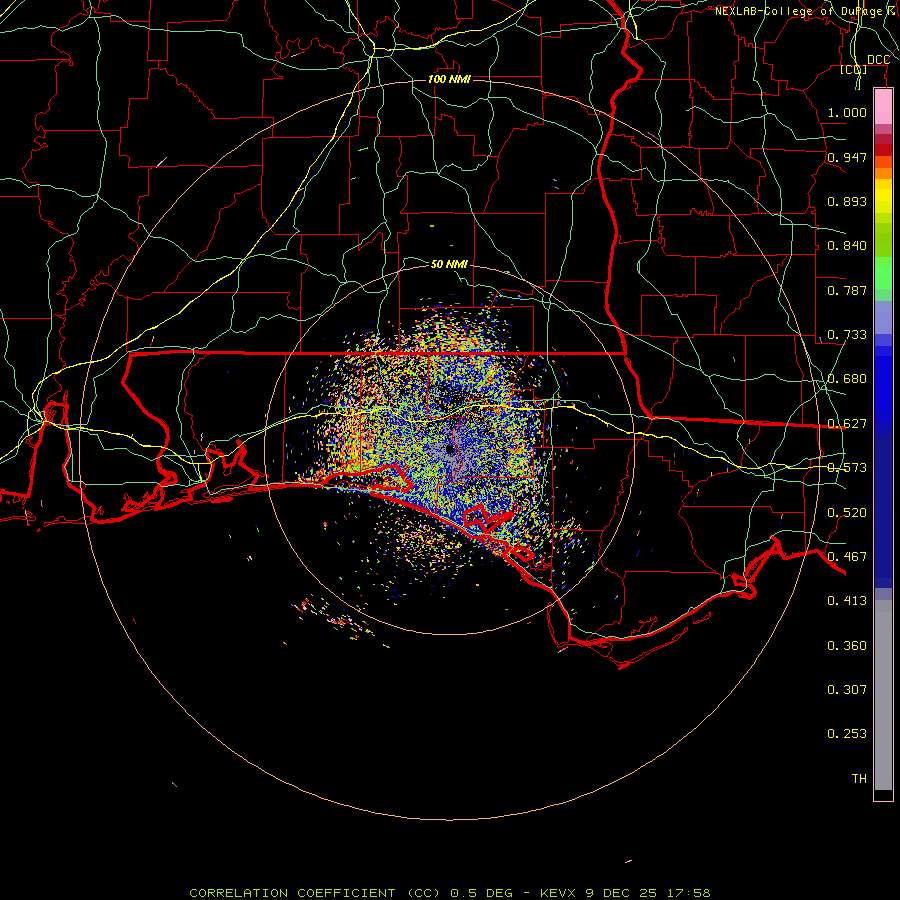Screen dimensions: 900x900
Task: Click the 0.840 scale value
Action: click(847, 246)
